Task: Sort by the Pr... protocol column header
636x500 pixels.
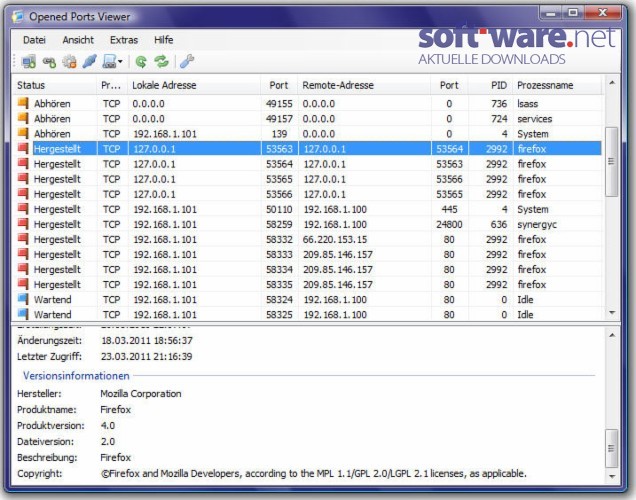Action: point(112,85)
